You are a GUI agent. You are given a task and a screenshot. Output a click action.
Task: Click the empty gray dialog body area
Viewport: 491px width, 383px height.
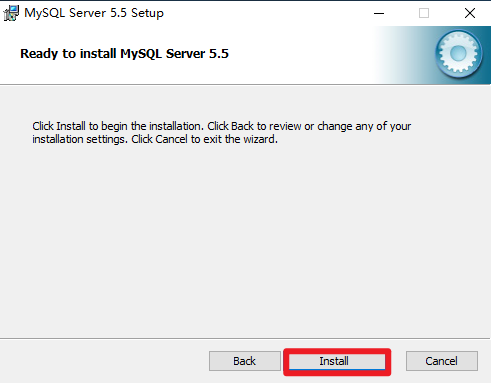(245, 240)
